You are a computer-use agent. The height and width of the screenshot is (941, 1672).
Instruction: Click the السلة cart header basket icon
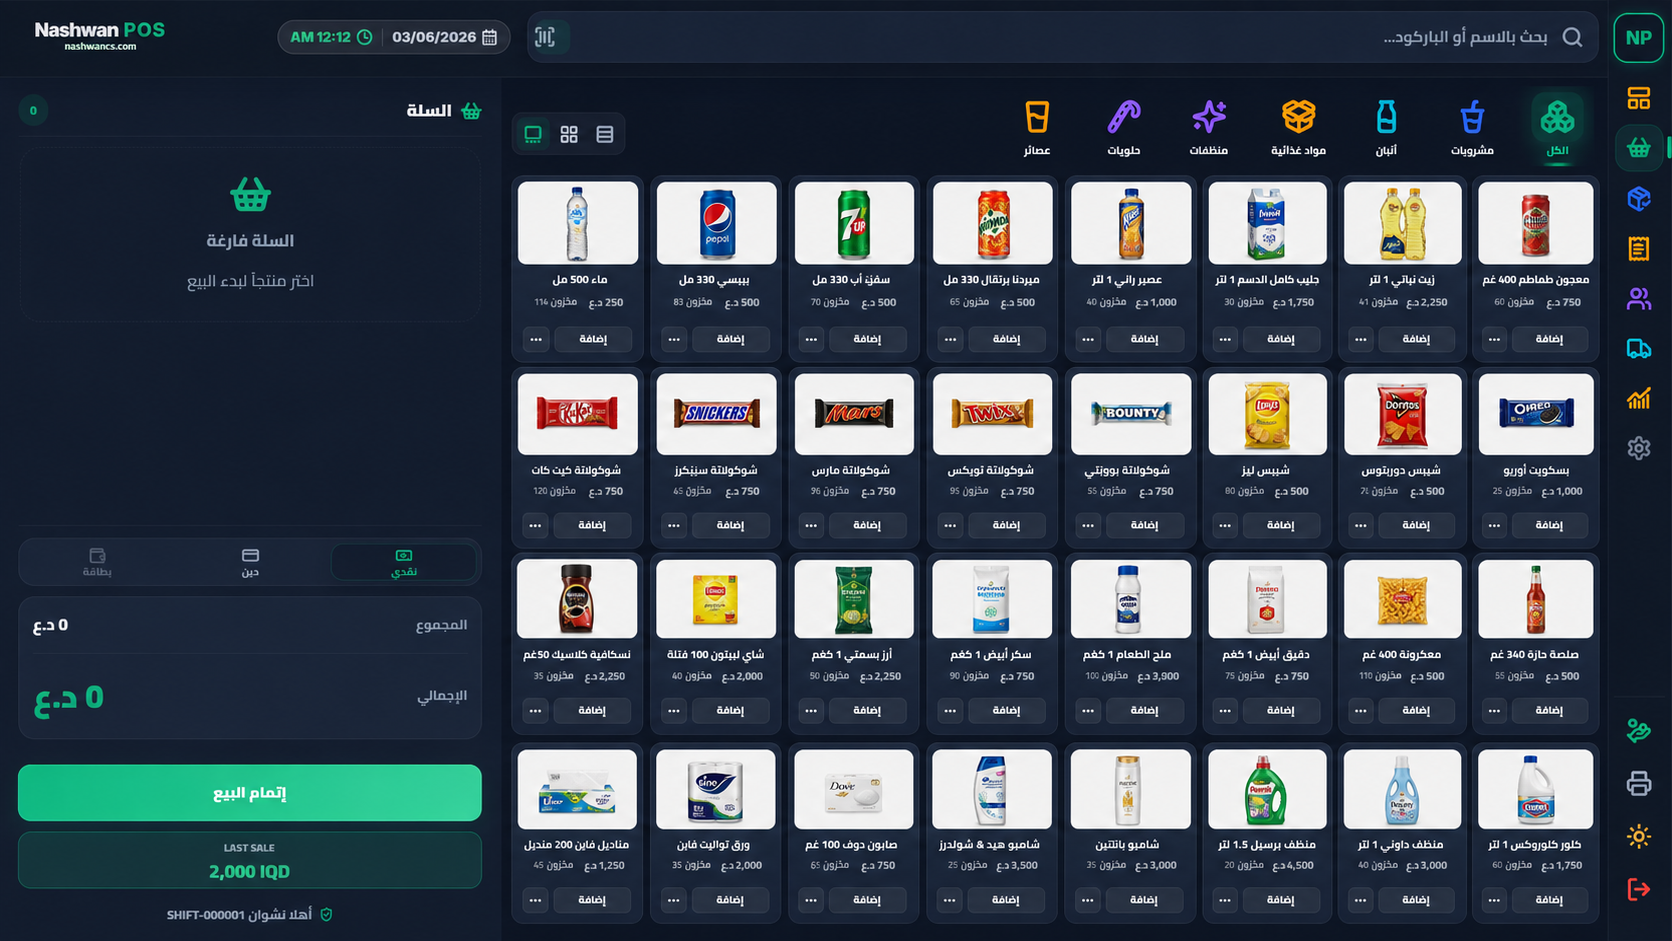471,111
